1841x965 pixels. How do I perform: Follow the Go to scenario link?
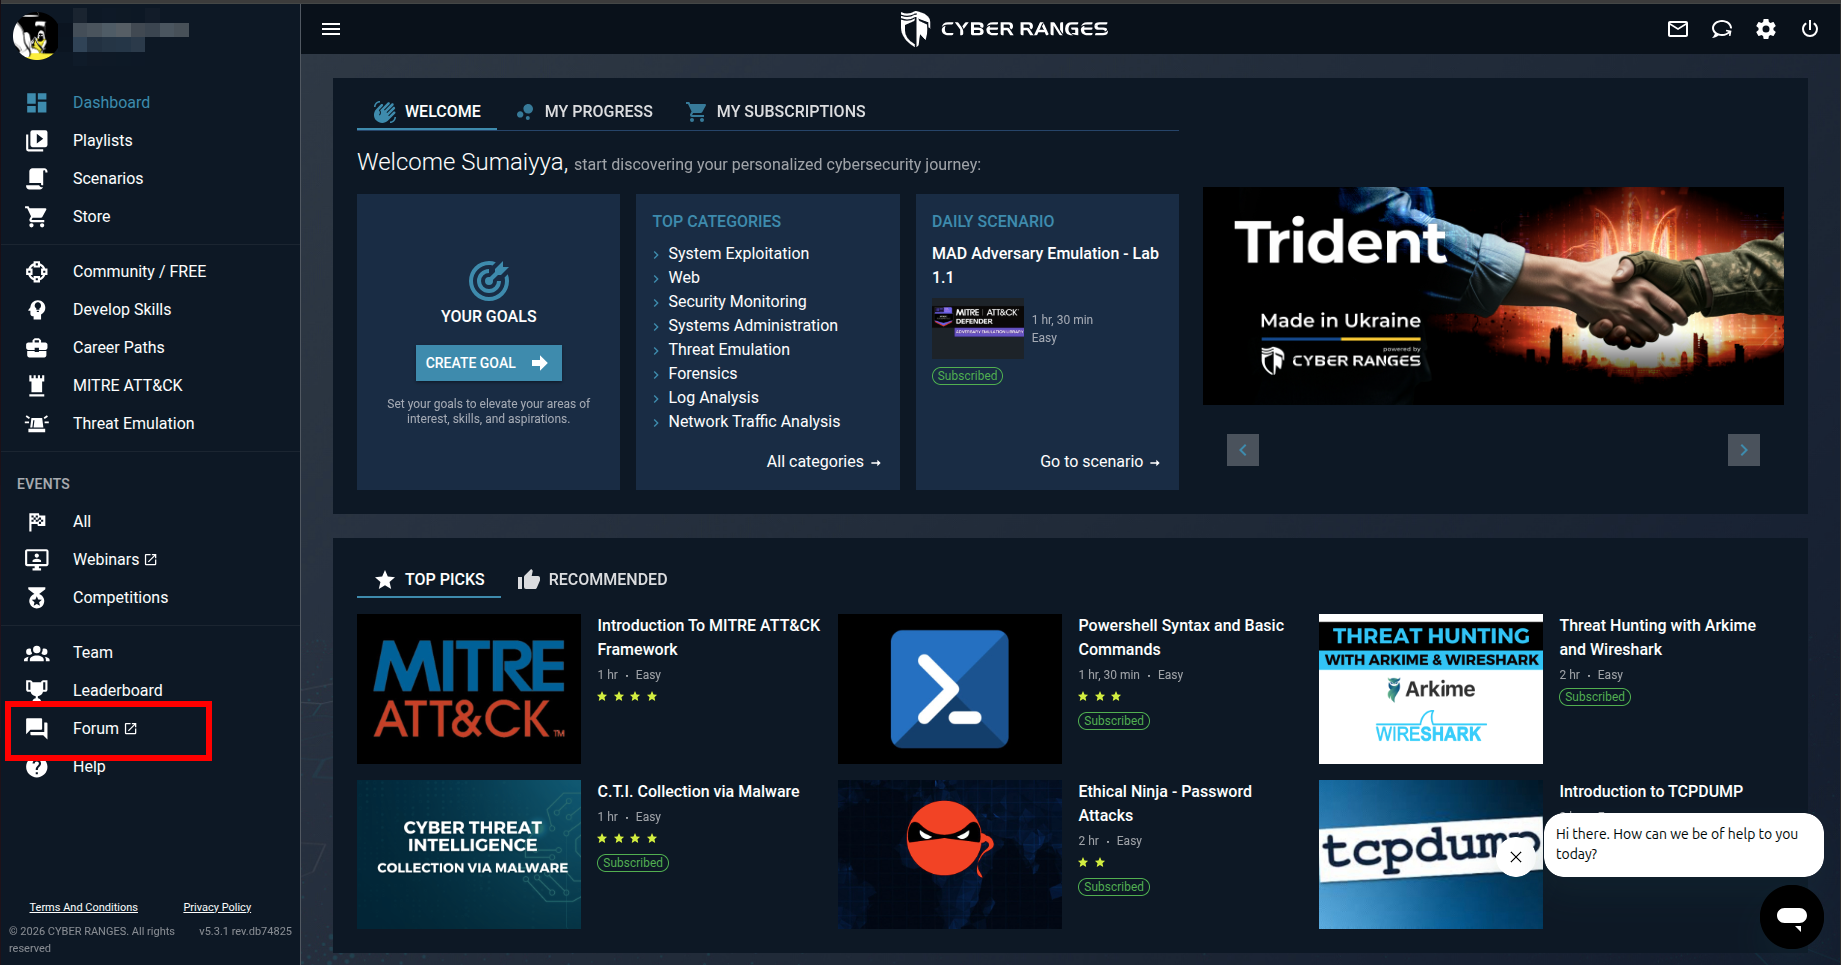point(1100,461)
